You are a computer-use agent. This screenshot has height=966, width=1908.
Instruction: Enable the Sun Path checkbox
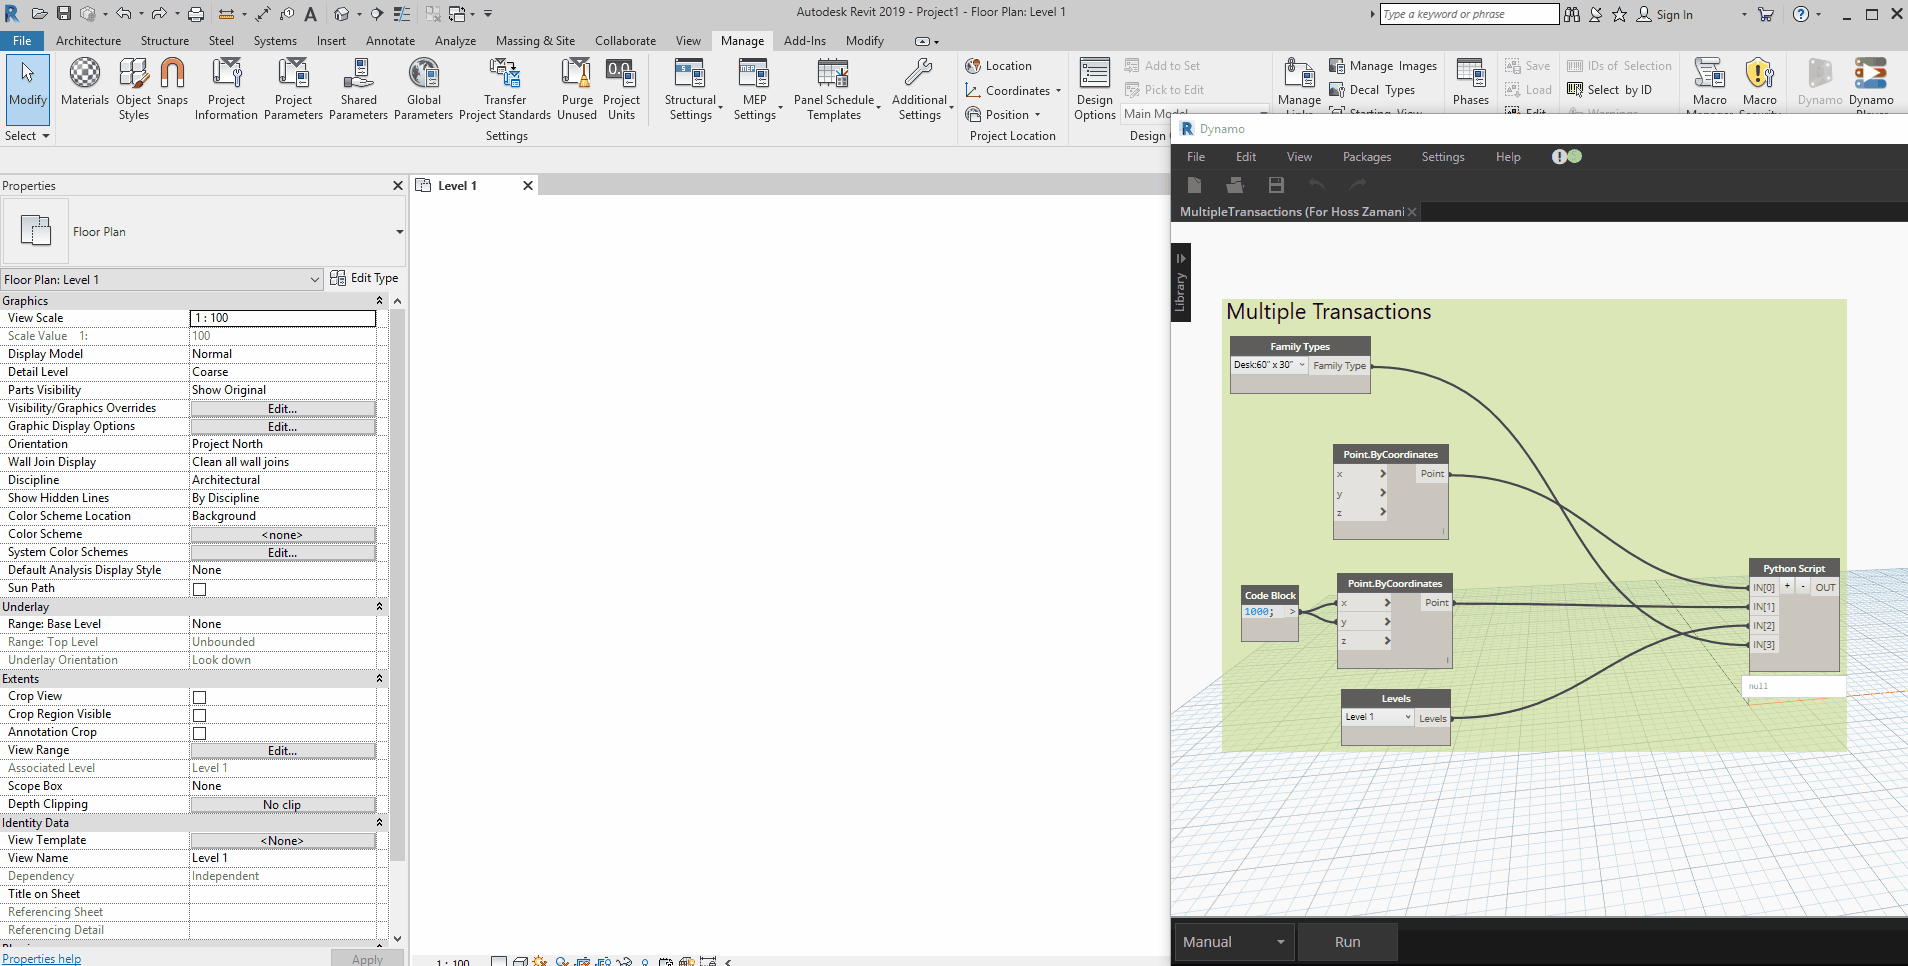coord(199,589)
